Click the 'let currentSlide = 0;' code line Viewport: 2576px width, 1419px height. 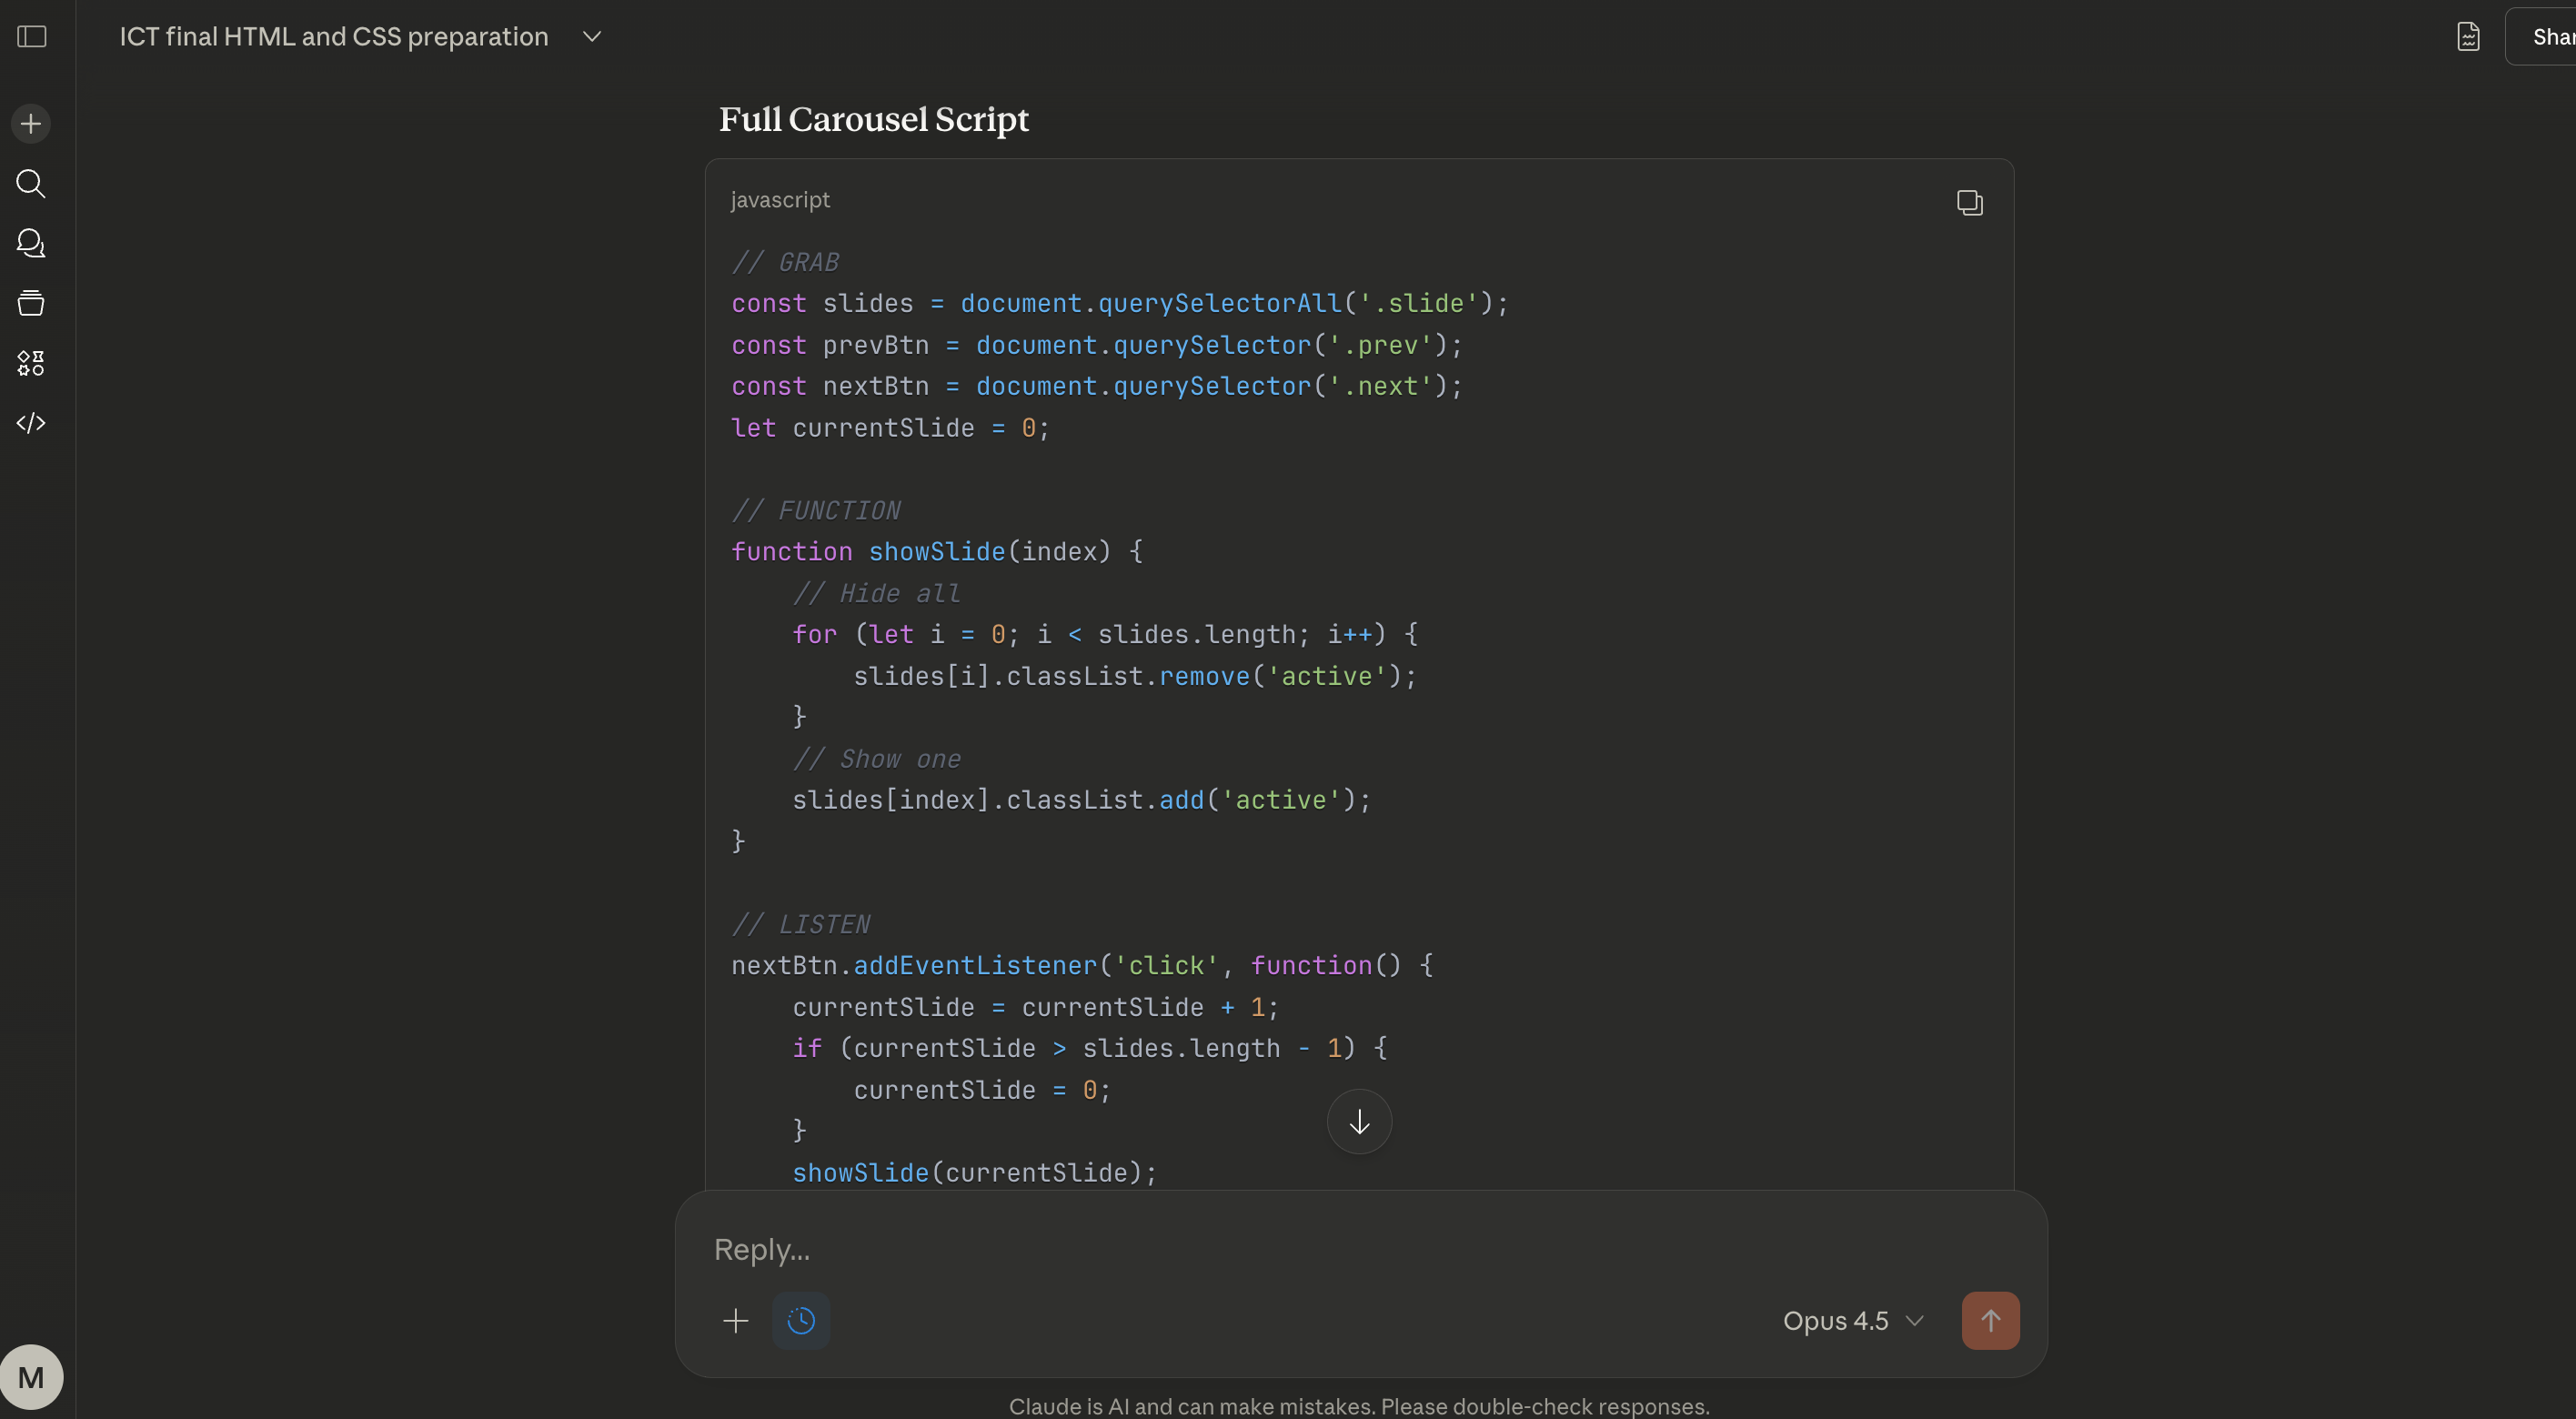click(890, 428)
